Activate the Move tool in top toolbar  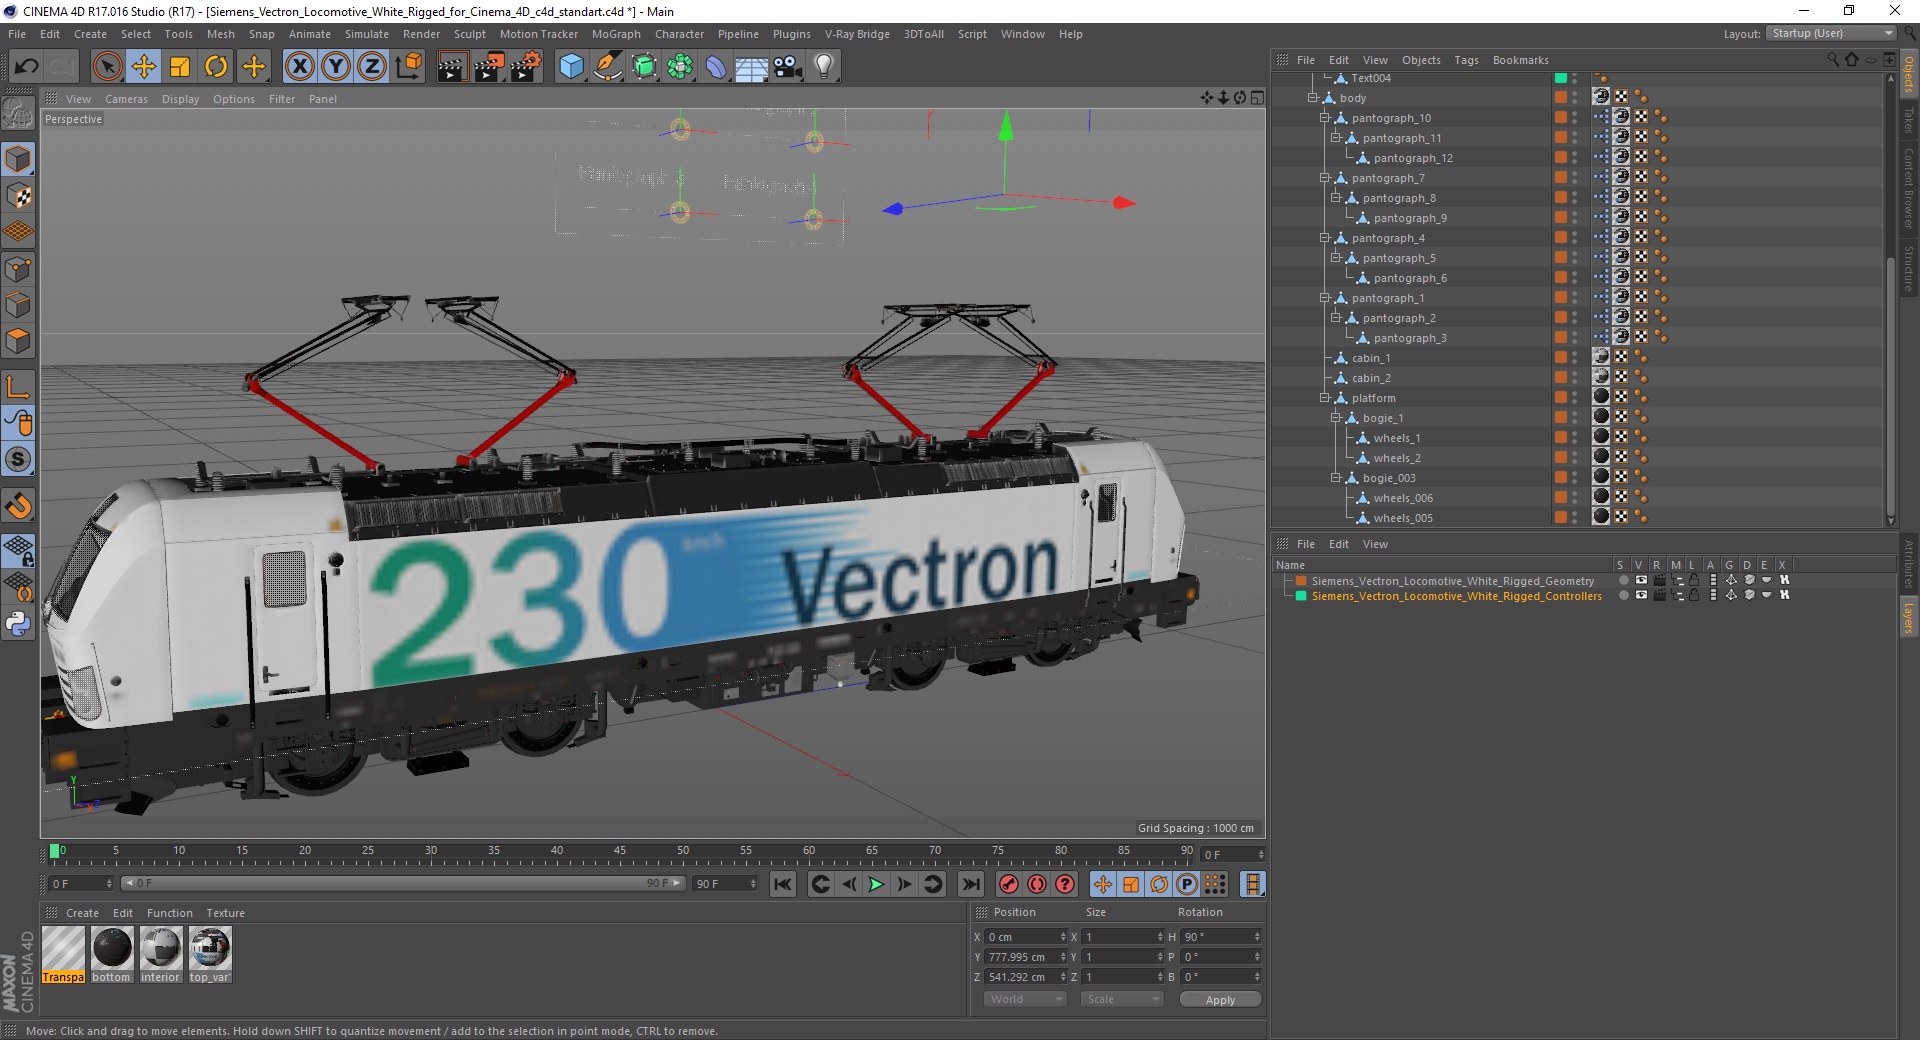[144, 67]
